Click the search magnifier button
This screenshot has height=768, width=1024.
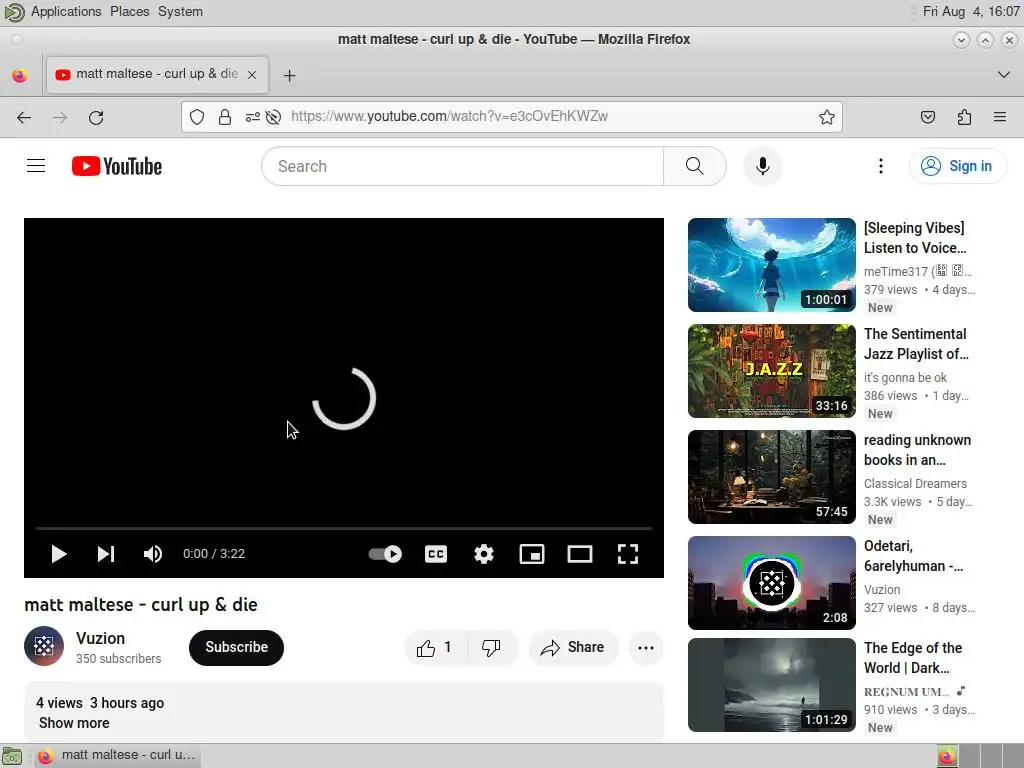[x=695, y=166]
